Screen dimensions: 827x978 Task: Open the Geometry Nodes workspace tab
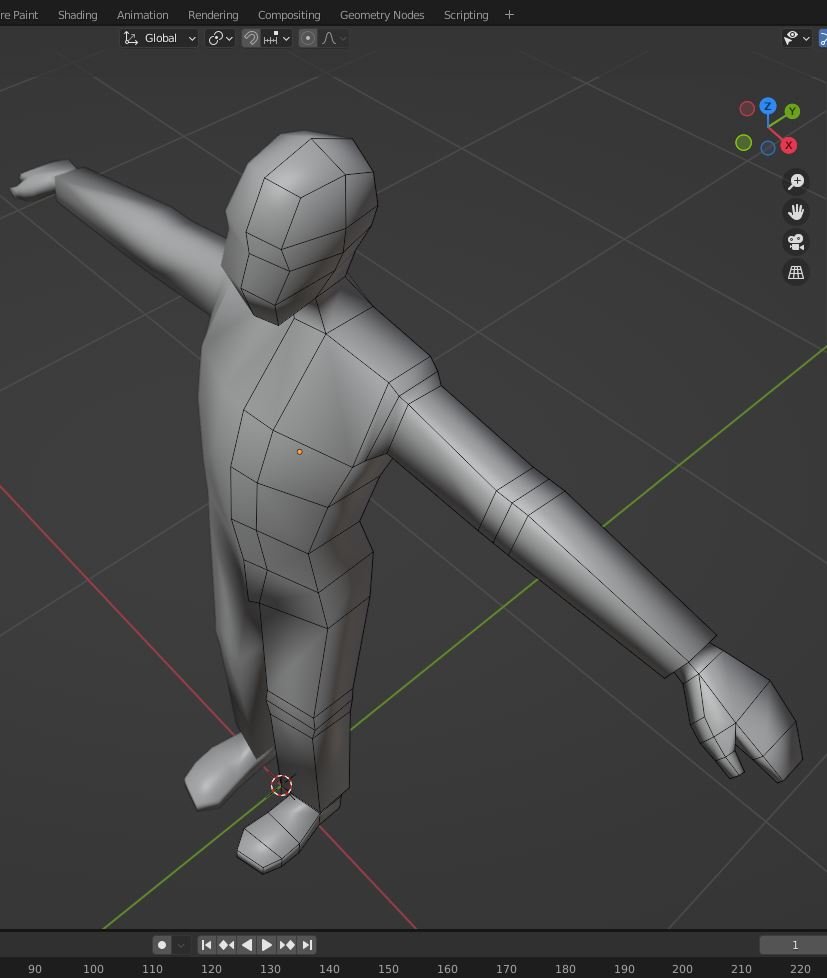(x=382, y=15)
